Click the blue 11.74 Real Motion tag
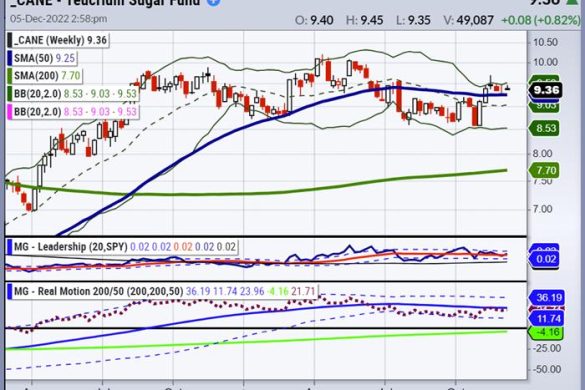The width and height of the screenshot is (585, 390). click(546, 319)
